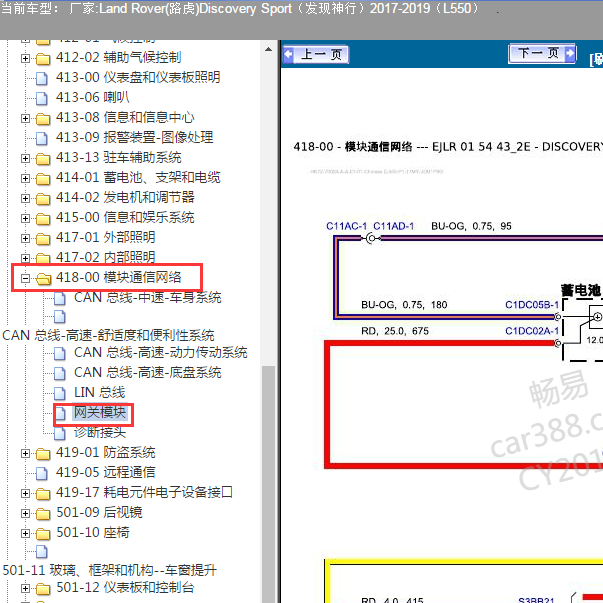Expand the 412-02 辅助气候控制 folder
Image resolution: width=603 pixels, height=603 pixels.
(x=25, y=58)
